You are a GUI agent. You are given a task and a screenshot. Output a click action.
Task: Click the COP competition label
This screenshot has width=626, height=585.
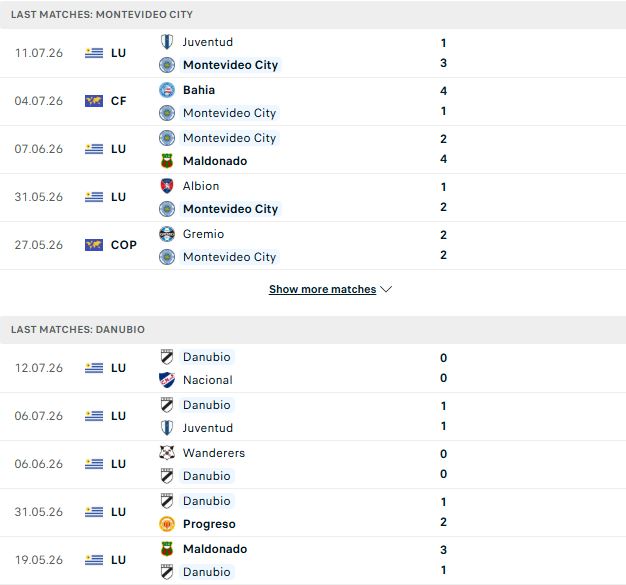click(124, 245)
